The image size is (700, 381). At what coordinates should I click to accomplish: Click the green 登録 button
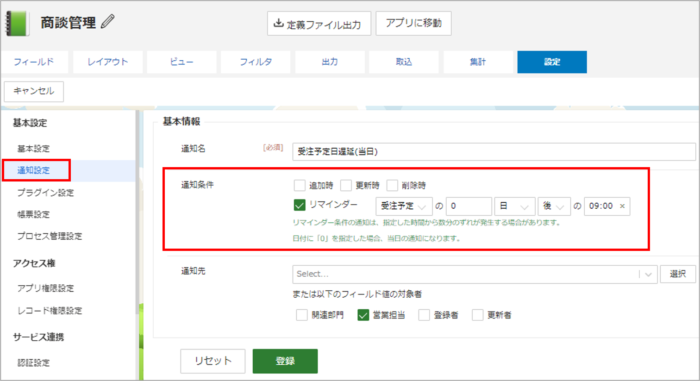(285, 361)
